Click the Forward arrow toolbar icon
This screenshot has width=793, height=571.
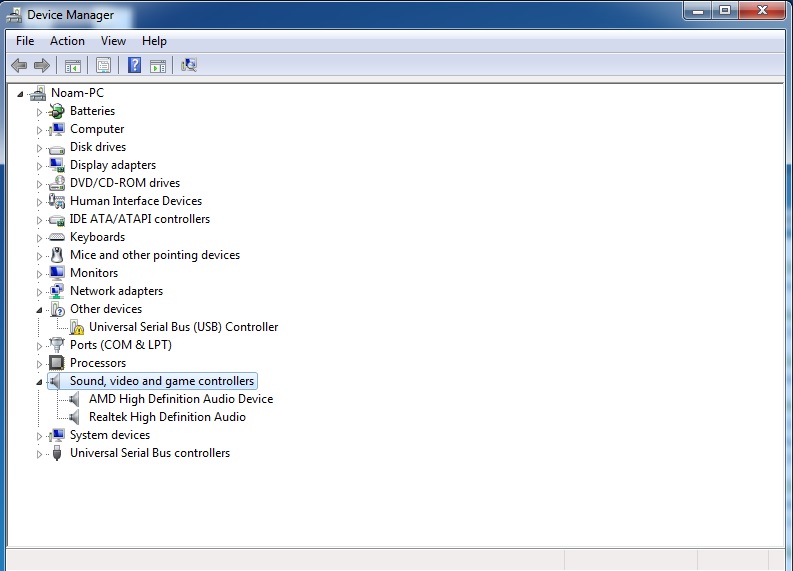point(42,65)
